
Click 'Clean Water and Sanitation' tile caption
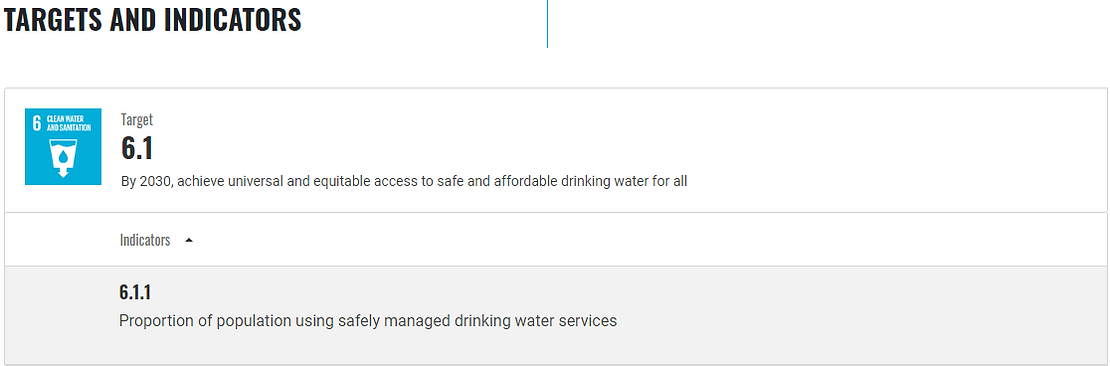(68, 122)
